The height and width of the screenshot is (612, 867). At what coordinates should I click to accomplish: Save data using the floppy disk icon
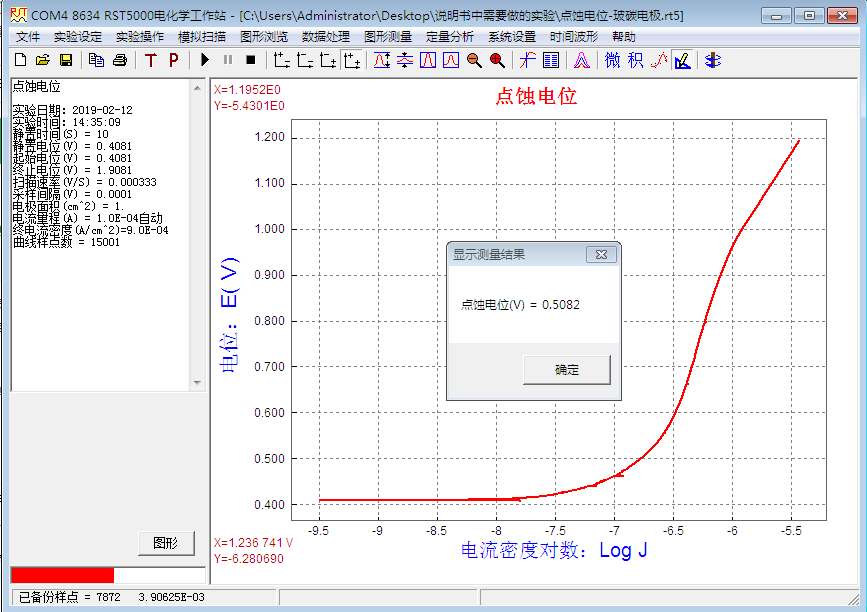click(x=65, y=60)
